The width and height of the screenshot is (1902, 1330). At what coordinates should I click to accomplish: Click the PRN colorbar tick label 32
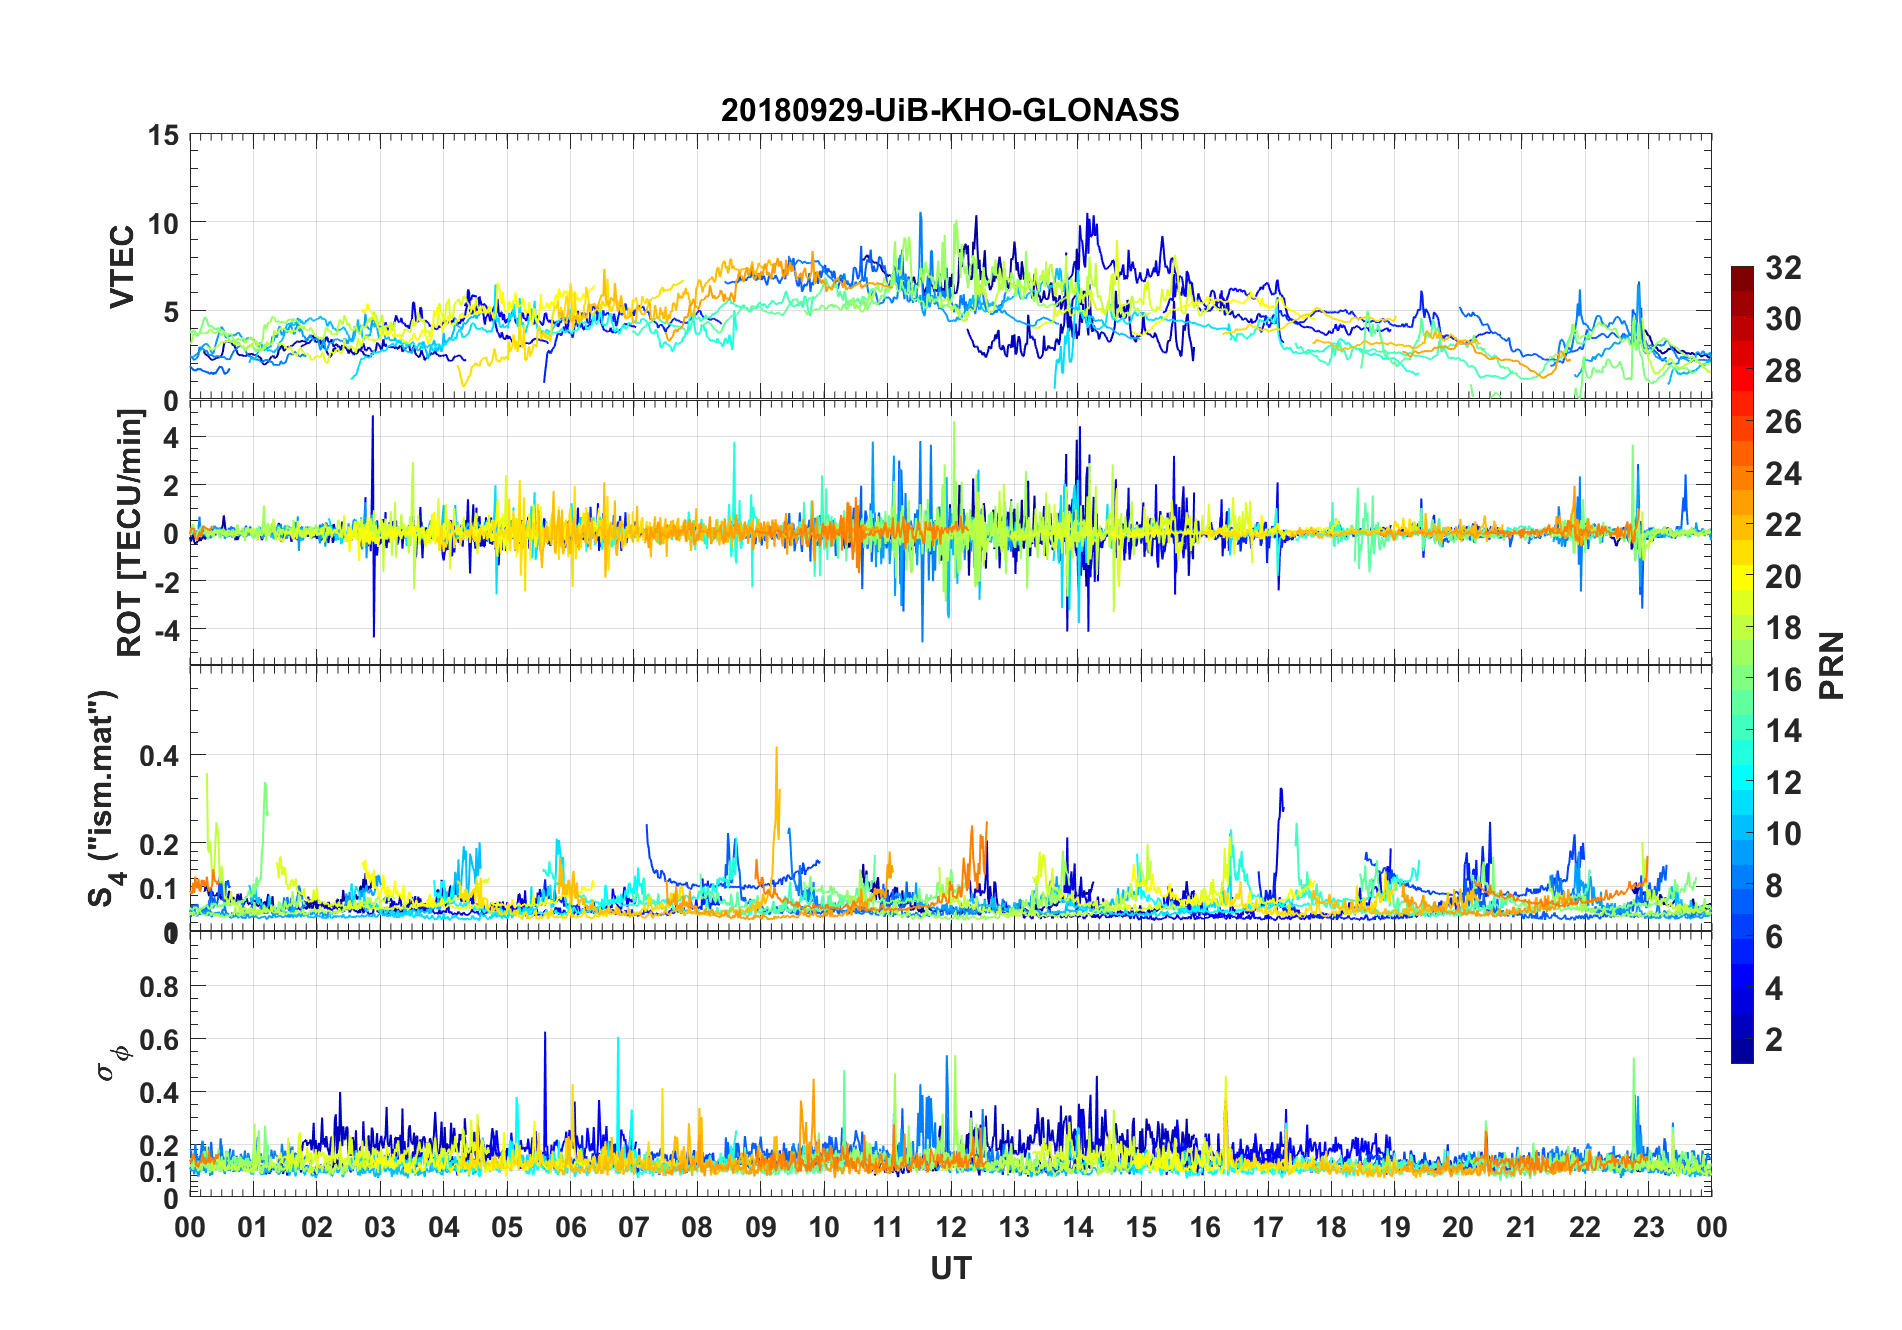pos(1784,267)
